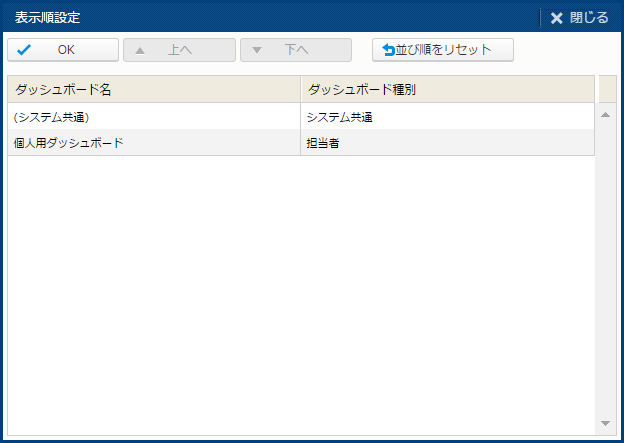
Task: Click the システム共通 type cell
Action: 447,117
